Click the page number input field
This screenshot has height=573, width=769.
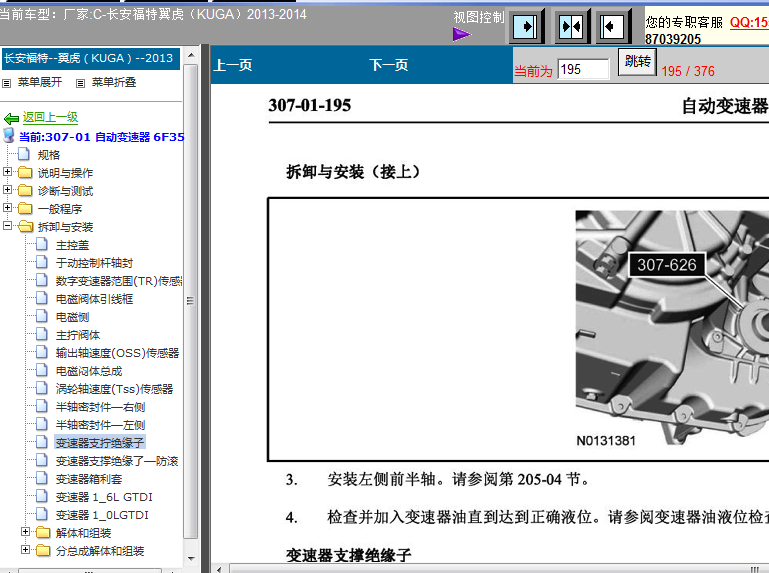584,70
